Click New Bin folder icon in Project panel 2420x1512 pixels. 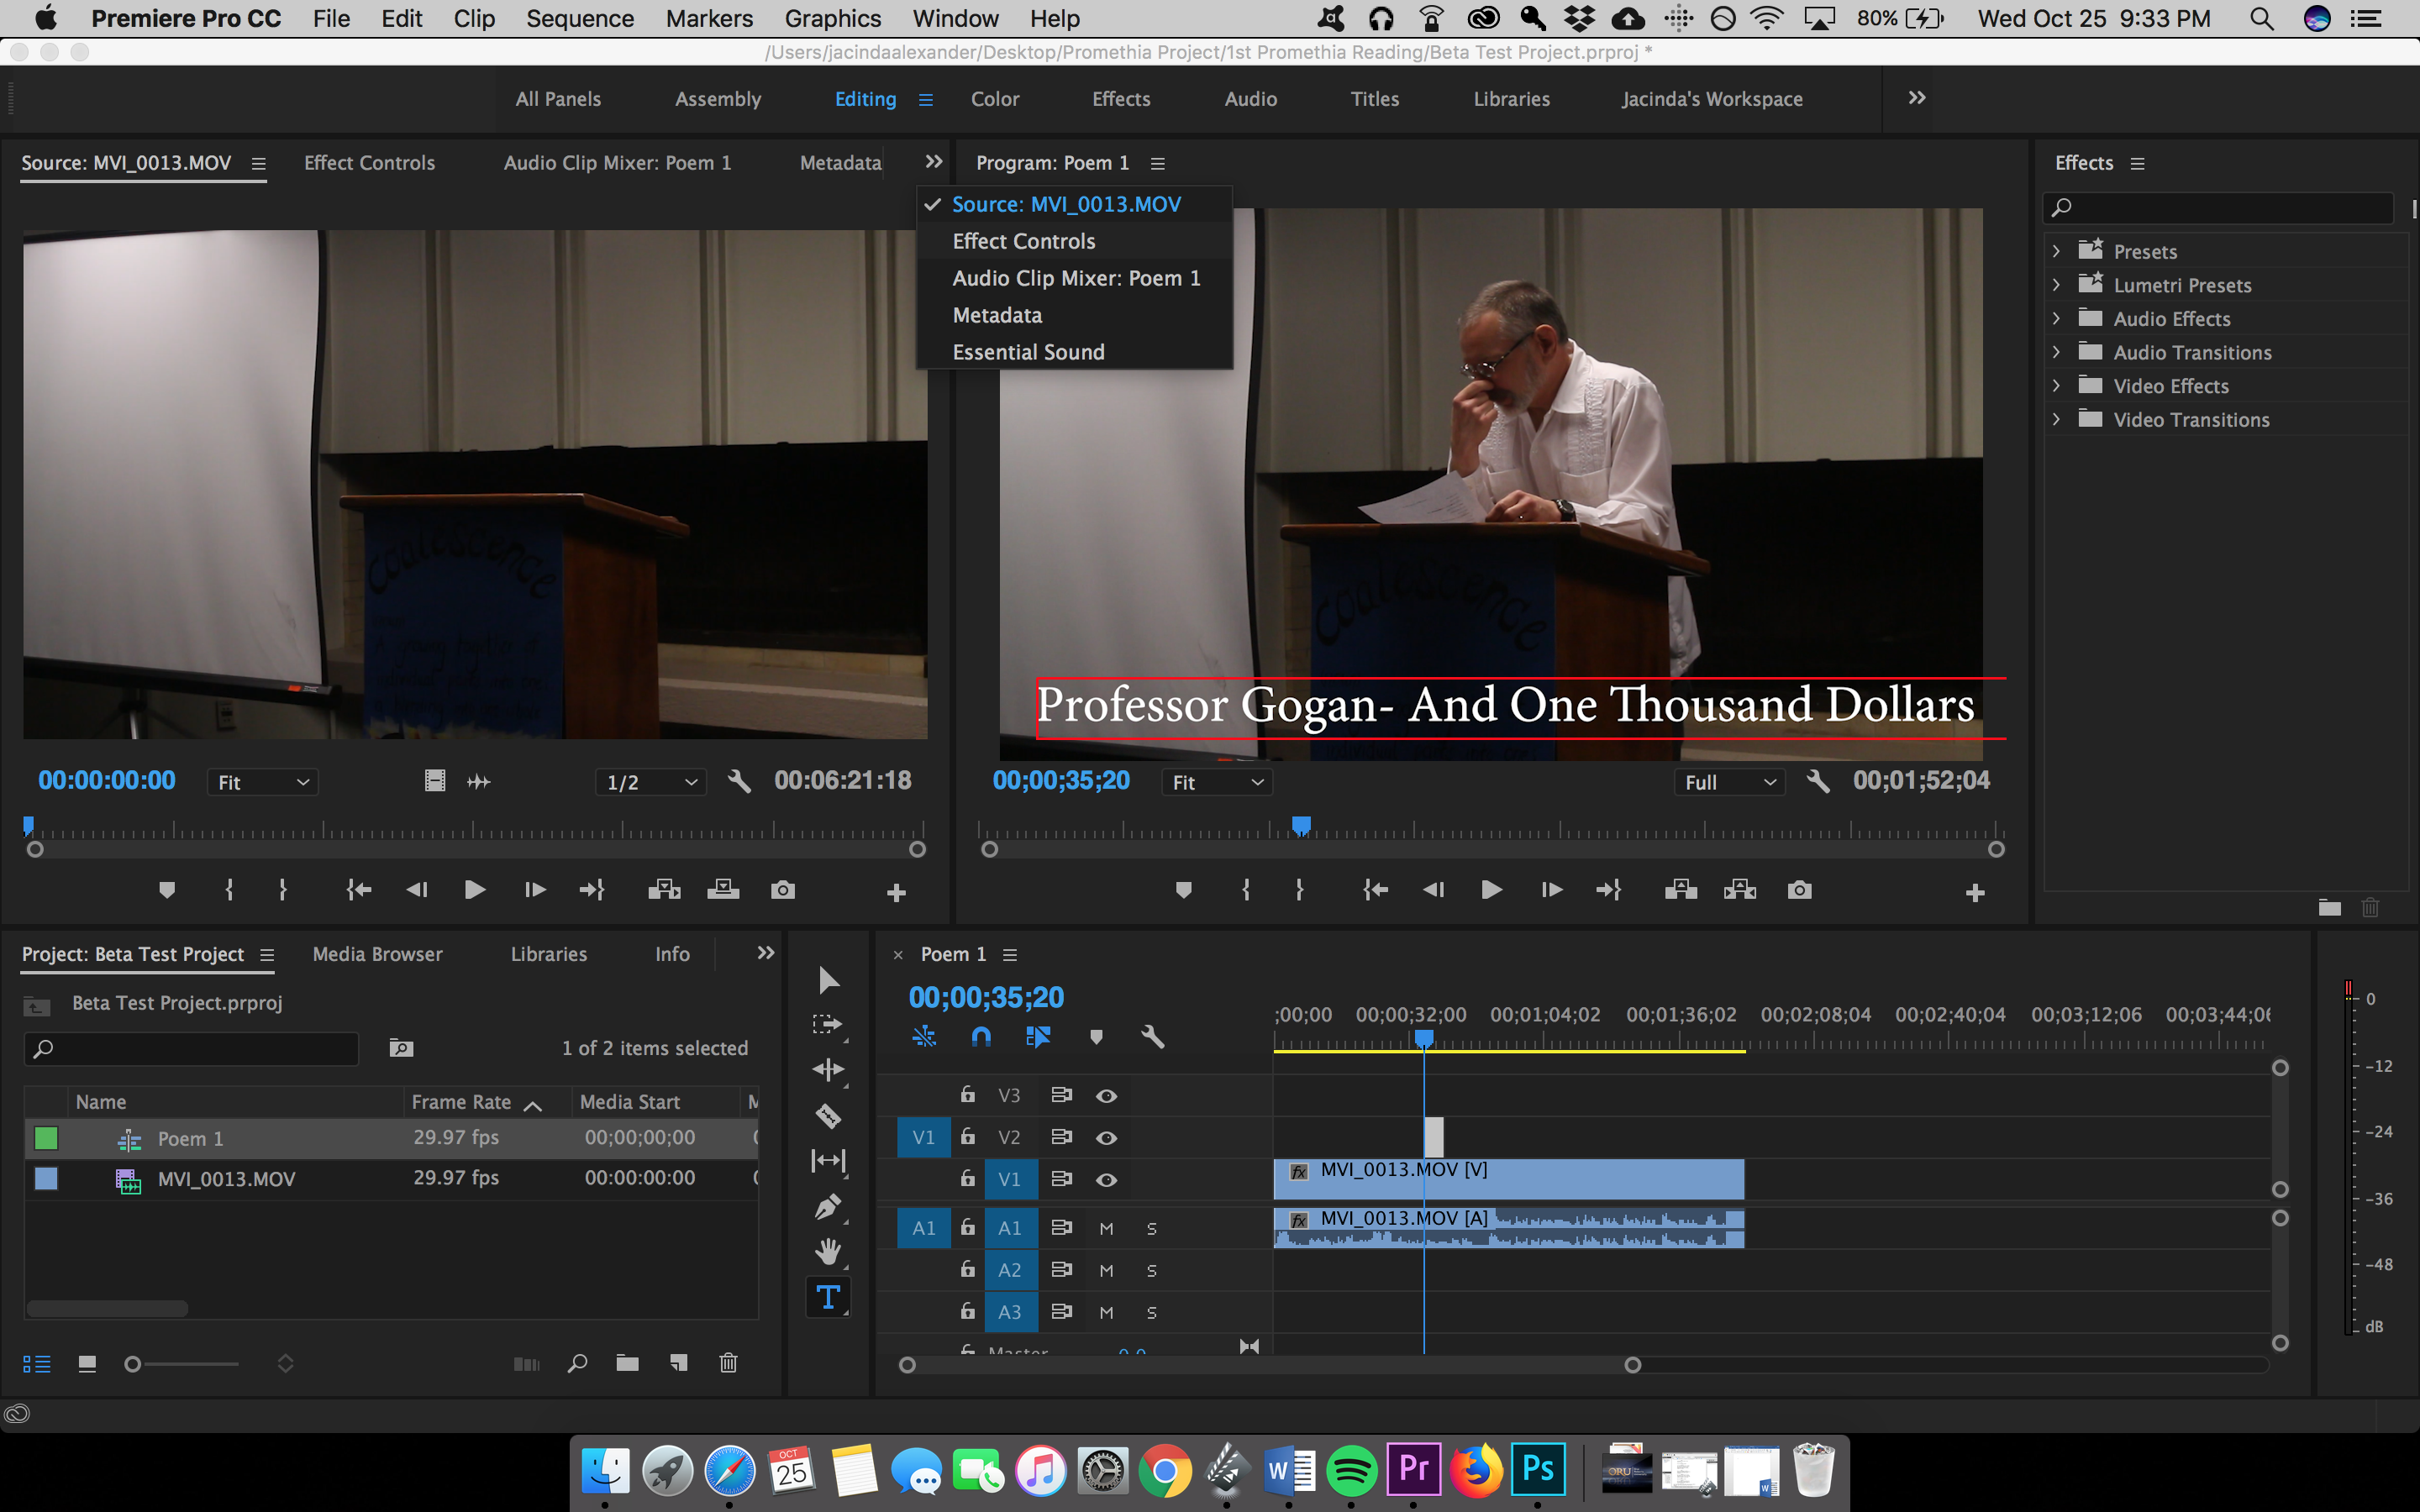[x=627, y=1363]
